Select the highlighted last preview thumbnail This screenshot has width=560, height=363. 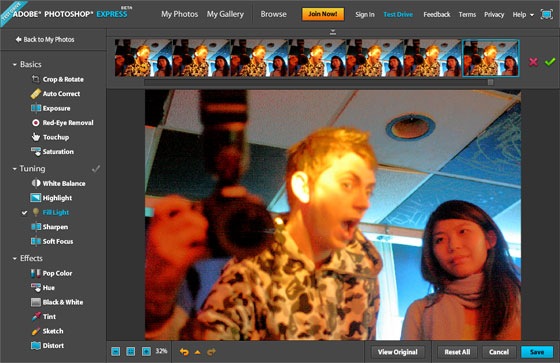coord(491,58)
